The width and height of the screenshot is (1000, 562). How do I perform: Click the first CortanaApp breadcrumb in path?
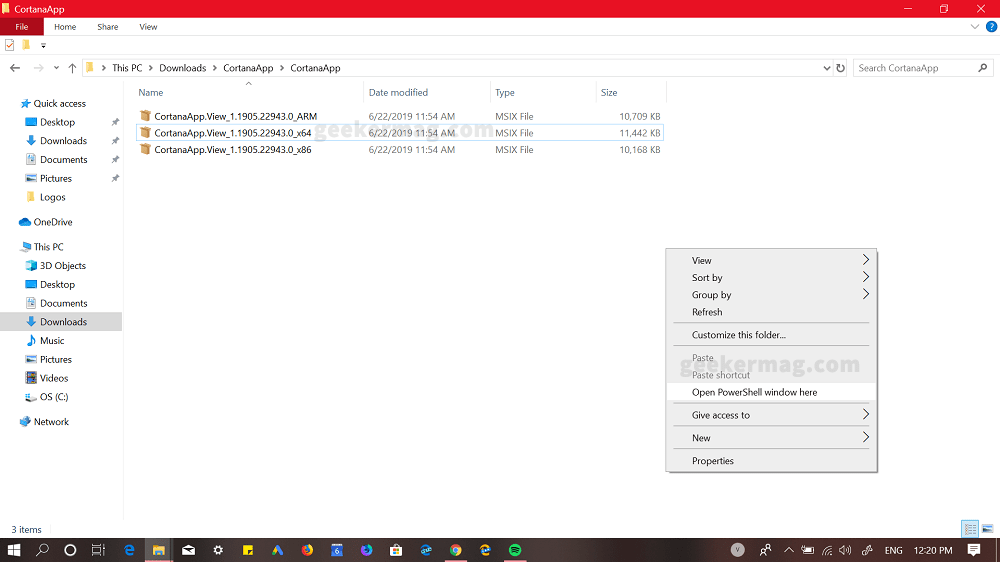[x=248, y=68]
